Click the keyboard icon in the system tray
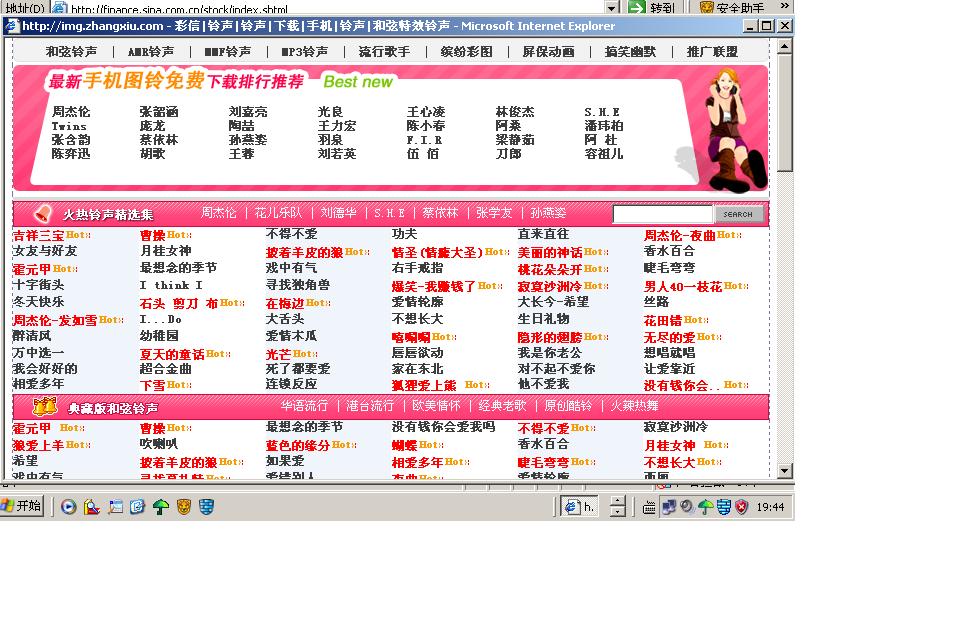Screen dimensions: 962x629 [x=648, y=507]
